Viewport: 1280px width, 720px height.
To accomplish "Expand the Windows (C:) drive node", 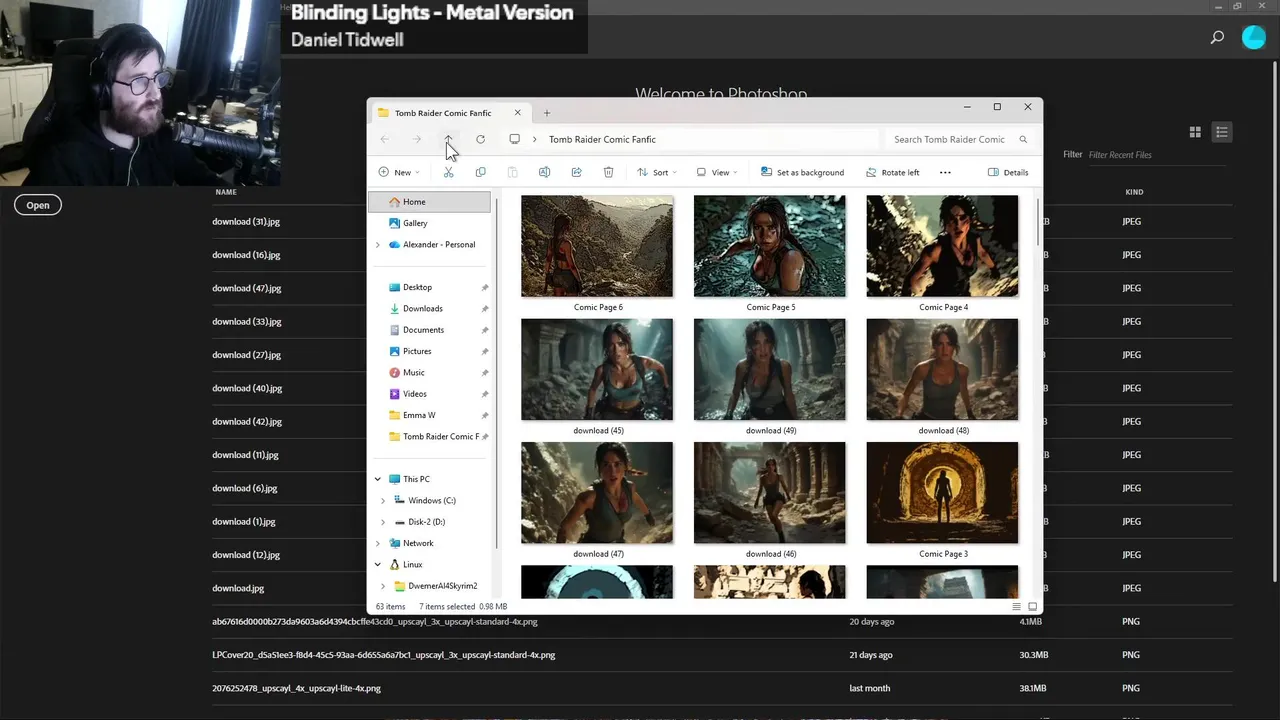I will [383, 500].
